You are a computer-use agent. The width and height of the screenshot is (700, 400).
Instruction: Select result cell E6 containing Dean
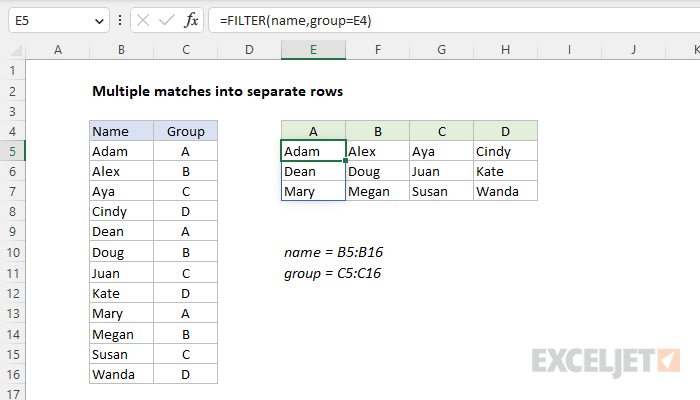tap(313, 171)
